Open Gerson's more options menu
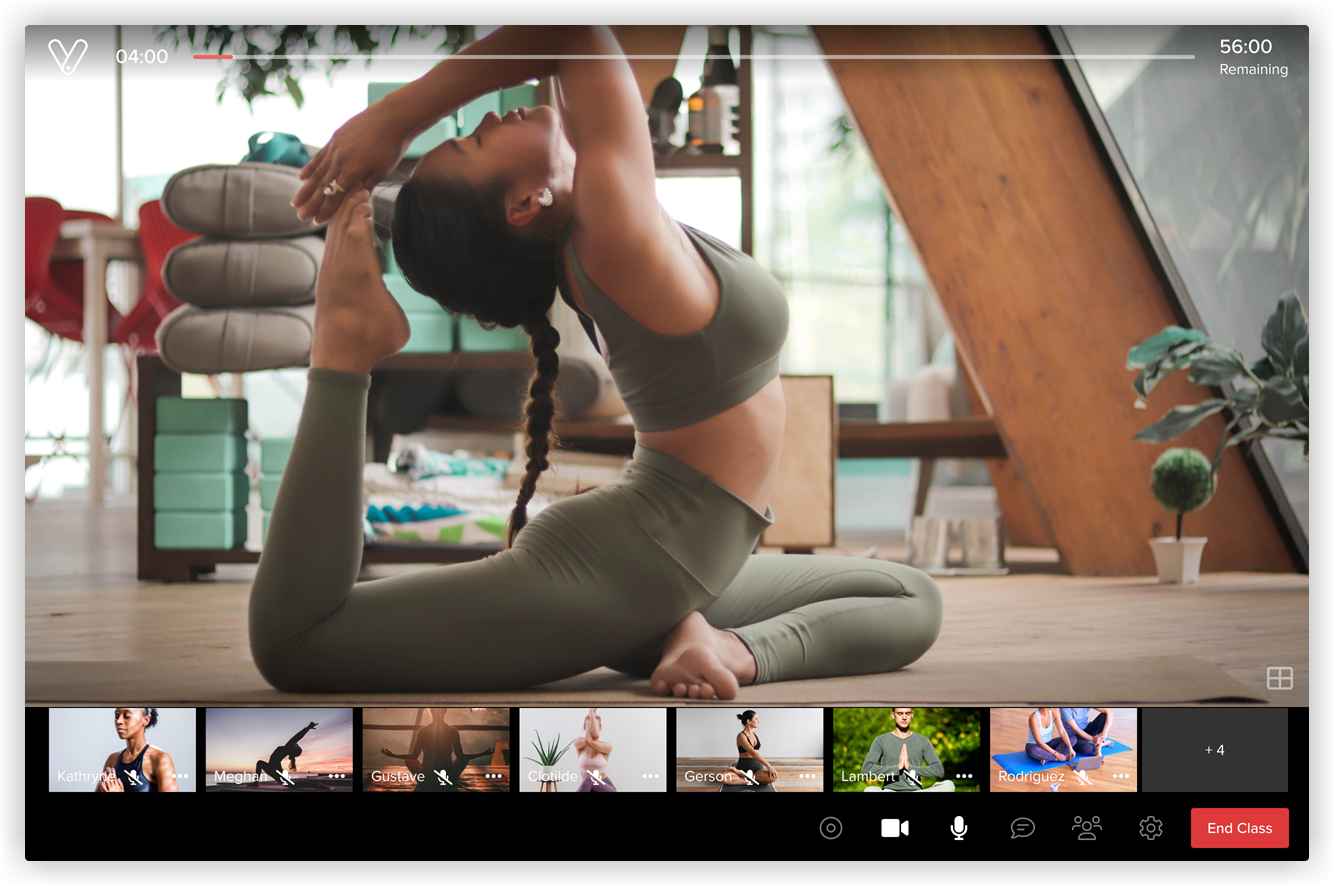1334x886 pixels. (808, 776)
